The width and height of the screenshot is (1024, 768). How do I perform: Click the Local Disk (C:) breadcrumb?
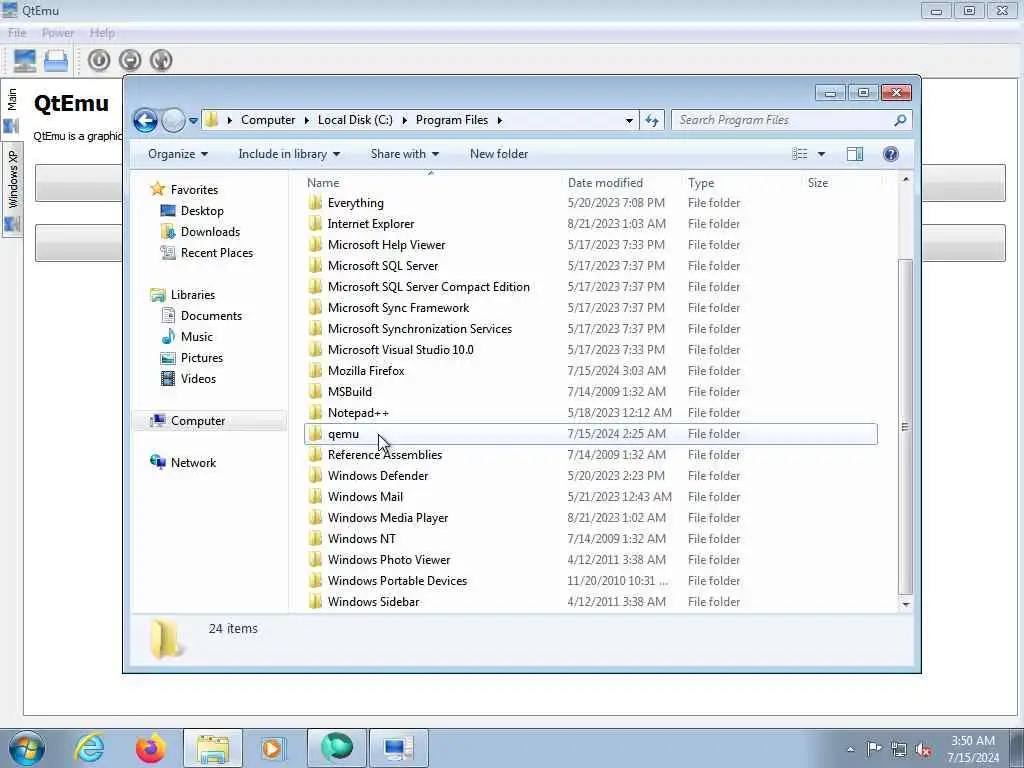click(355, 120)
